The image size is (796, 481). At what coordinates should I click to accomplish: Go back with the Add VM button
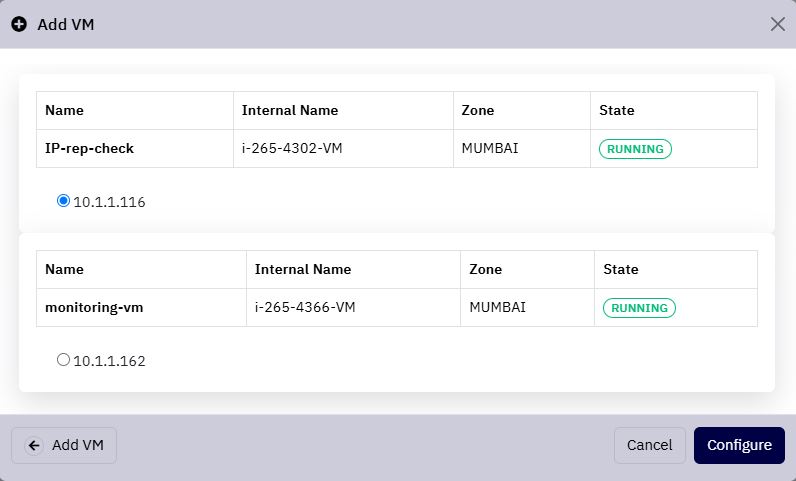point(64,445)
